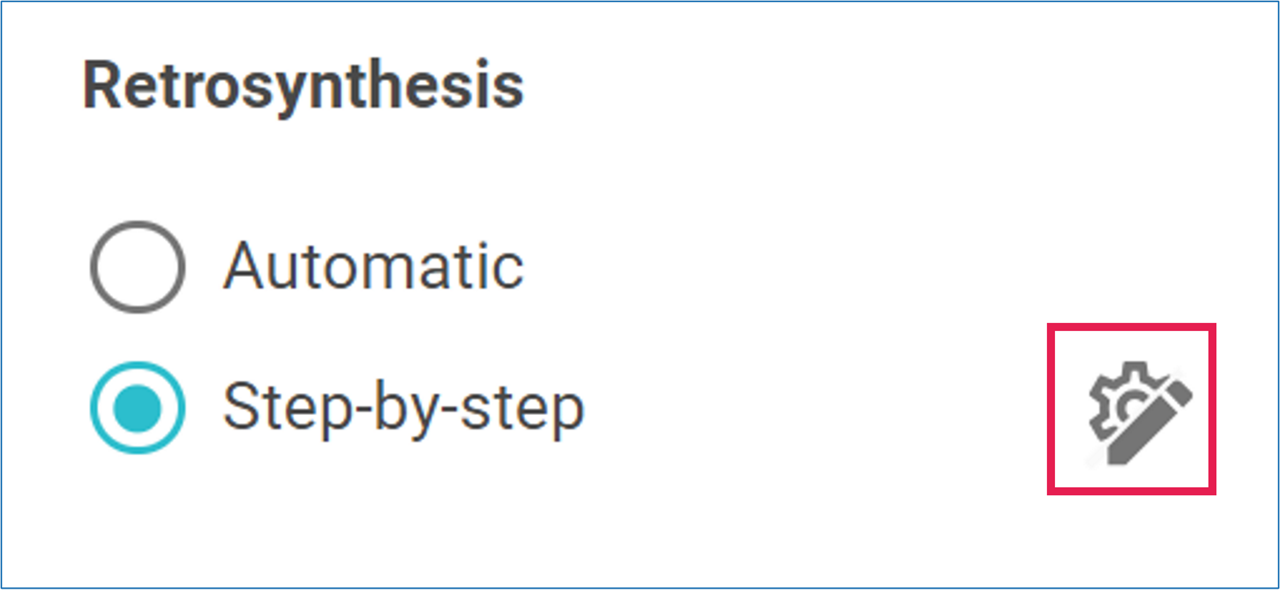Viewport: 1280px width, 590px height.
Task: Click the Retrosynthesis section heading
Action: click(x=302, y=86)
